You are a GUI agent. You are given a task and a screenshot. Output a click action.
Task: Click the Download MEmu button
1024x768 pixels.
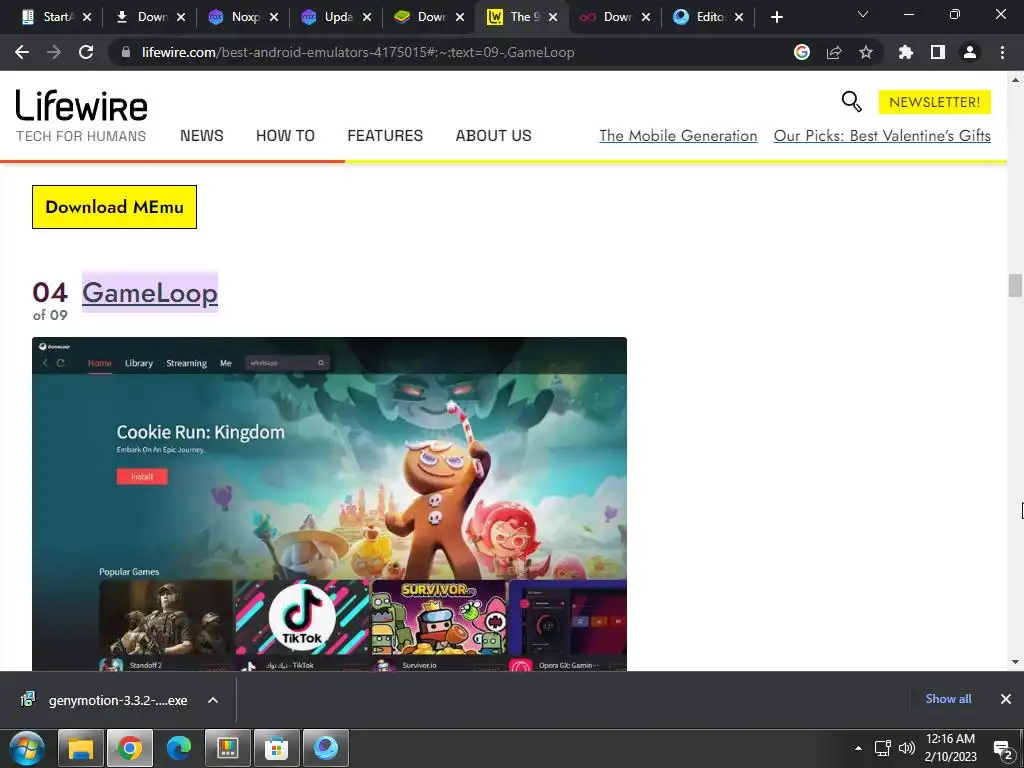[114, 207]
